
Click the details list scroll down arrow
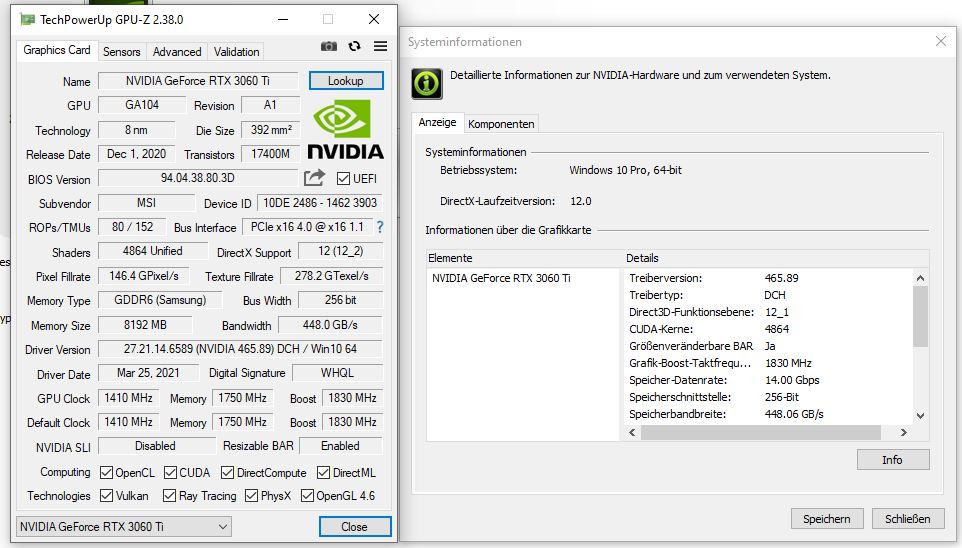pyautogui.click(x=920, y=415)
